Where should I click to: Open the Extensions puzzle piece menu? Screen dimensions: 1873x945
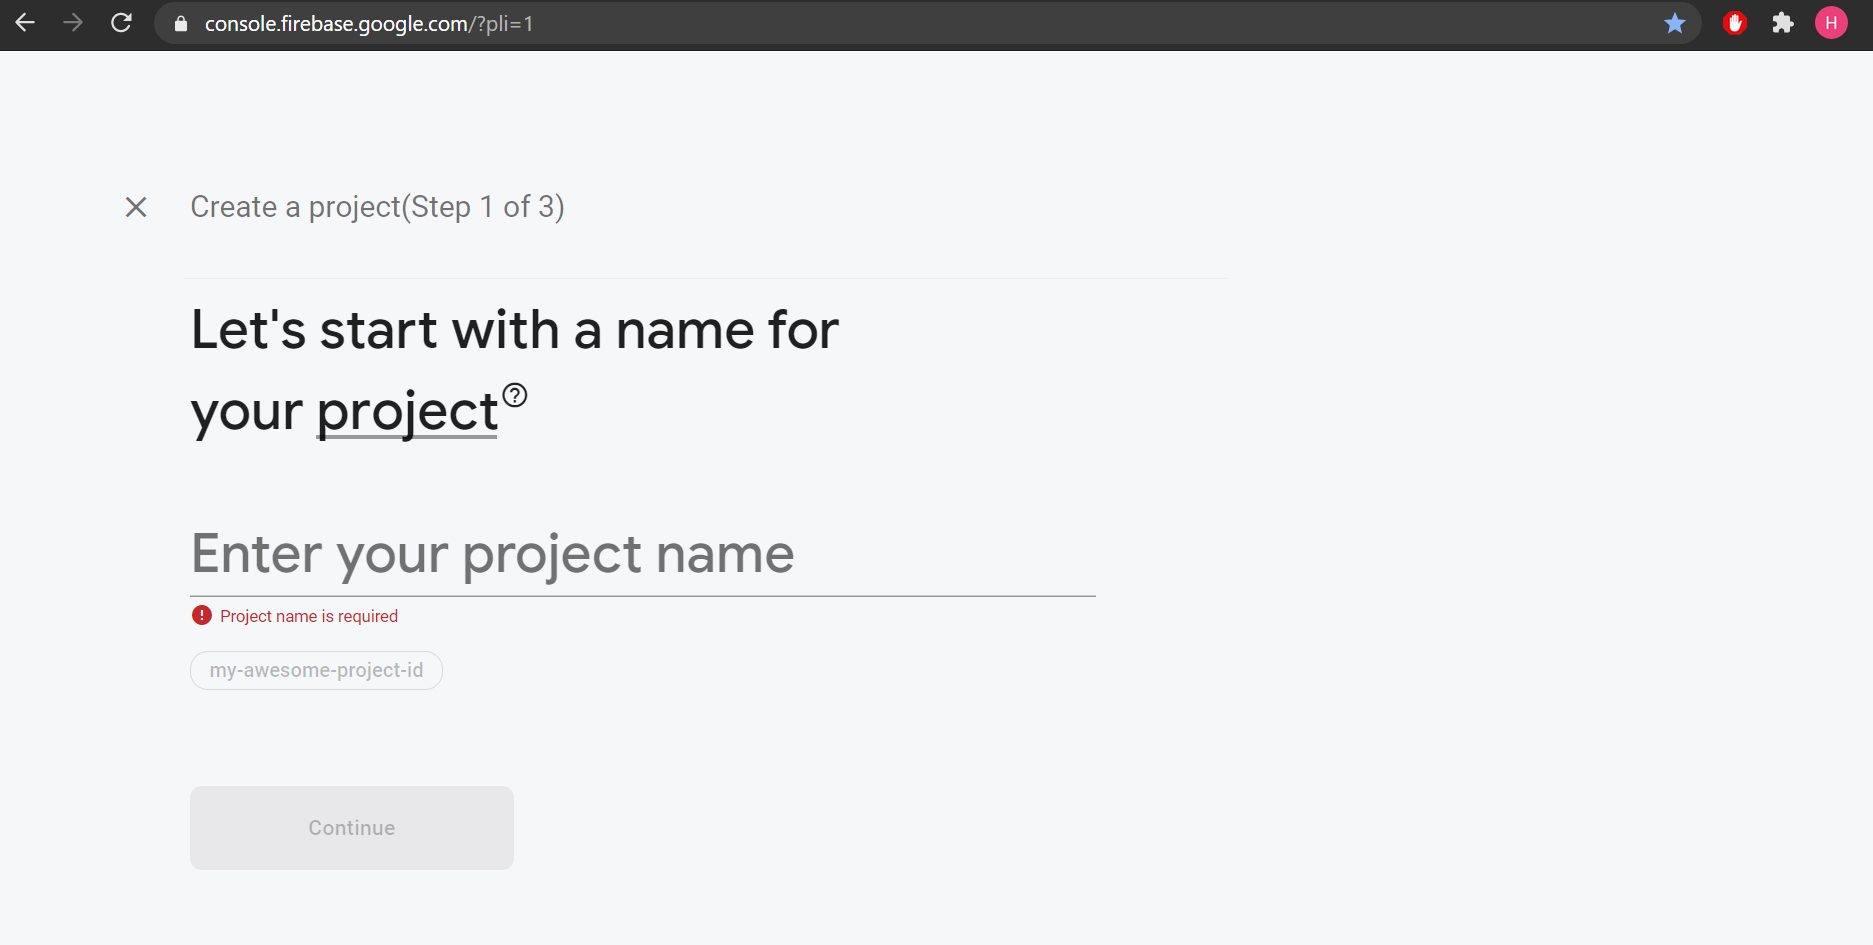click(1783, 23)
